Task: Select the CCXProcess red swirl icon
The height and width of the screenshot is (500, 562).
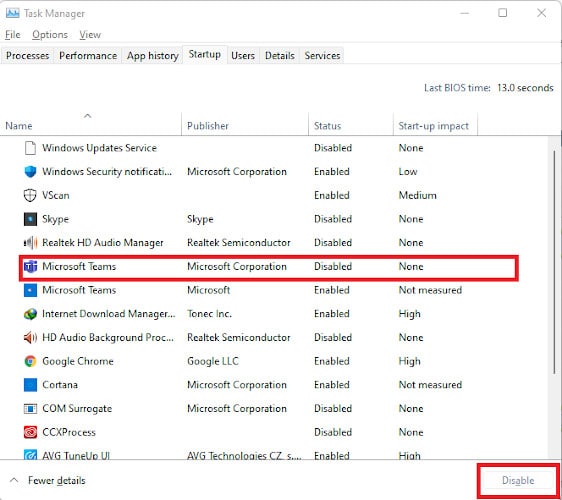Action: click(x=30, y=432)
